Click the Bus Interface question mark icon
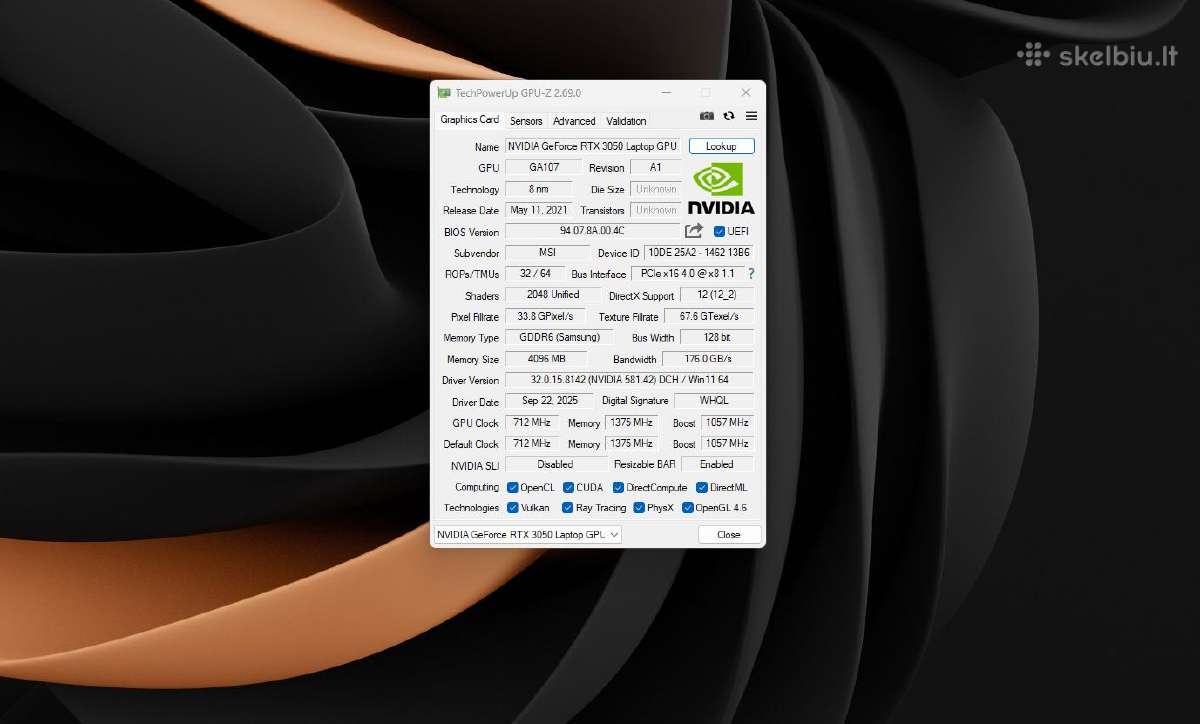Viewport: 1200px width, 724px height. [x=751, y=274]
